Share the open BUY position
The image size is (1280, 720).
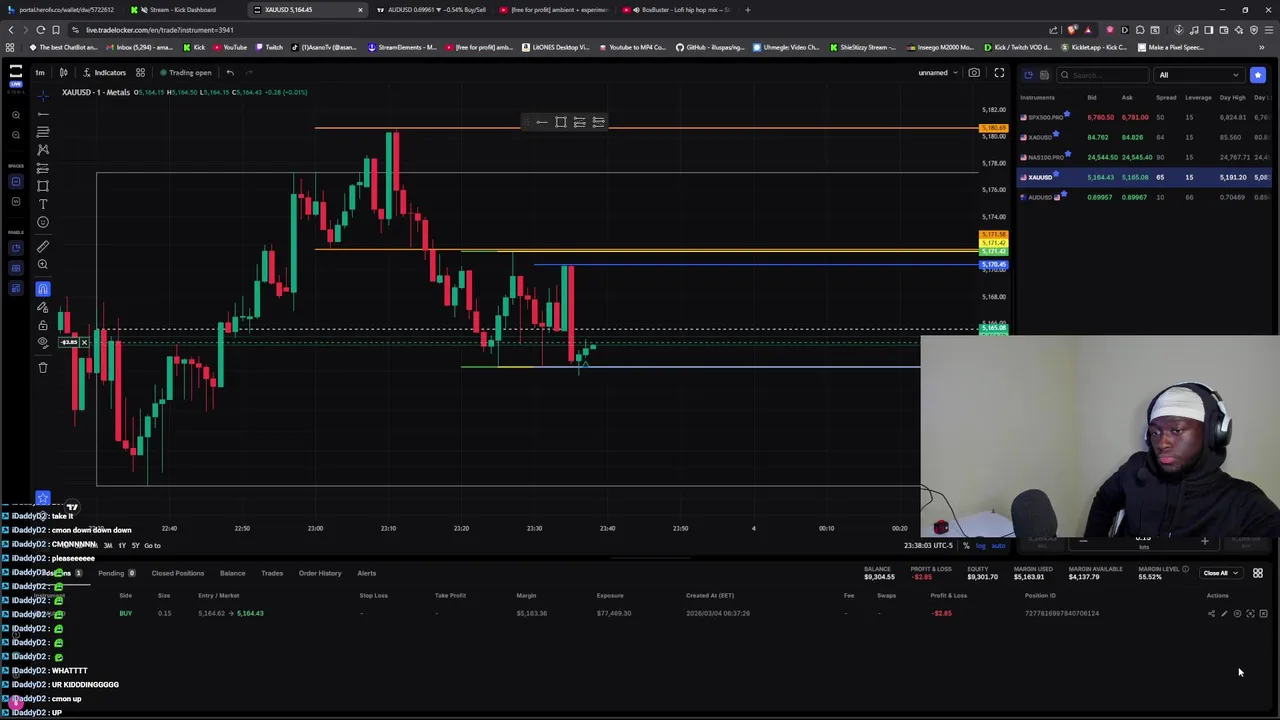[x=1211, y=614]
